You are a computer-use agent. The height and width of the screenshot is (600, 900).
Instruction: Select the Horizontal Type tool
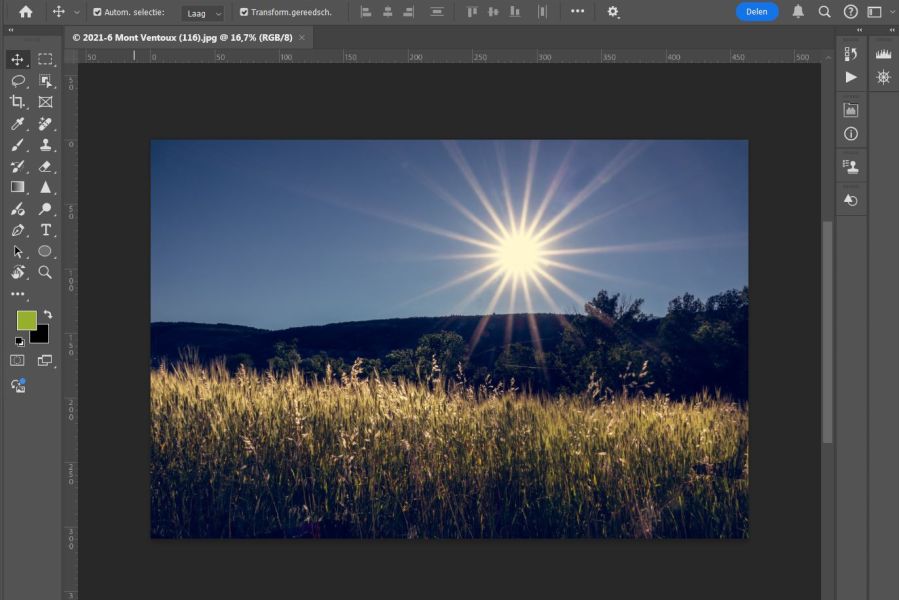click(x=45, y=230)
